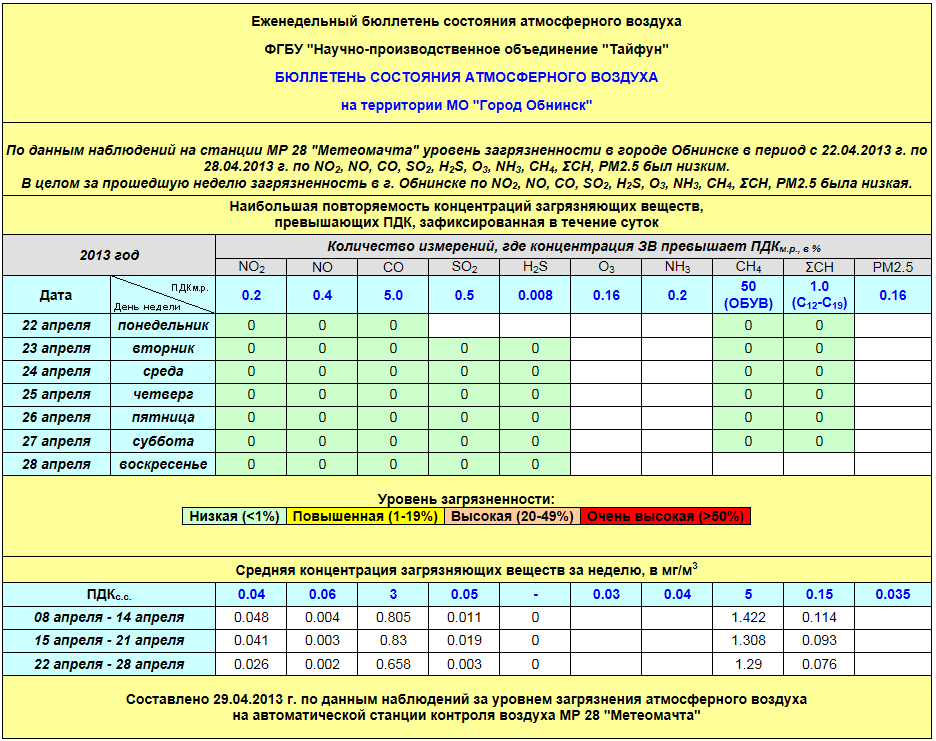
Task: Select the "воскресенье" weekday cell
Action: (162, 464)
